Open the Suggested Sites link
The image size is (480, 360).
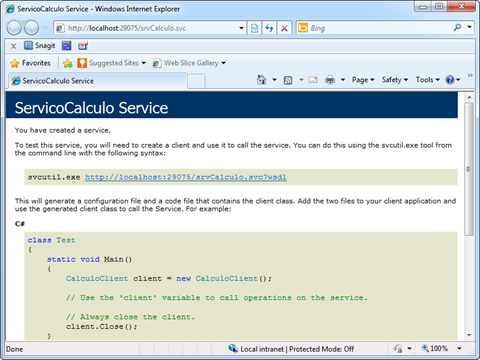(x=112, y=63)
